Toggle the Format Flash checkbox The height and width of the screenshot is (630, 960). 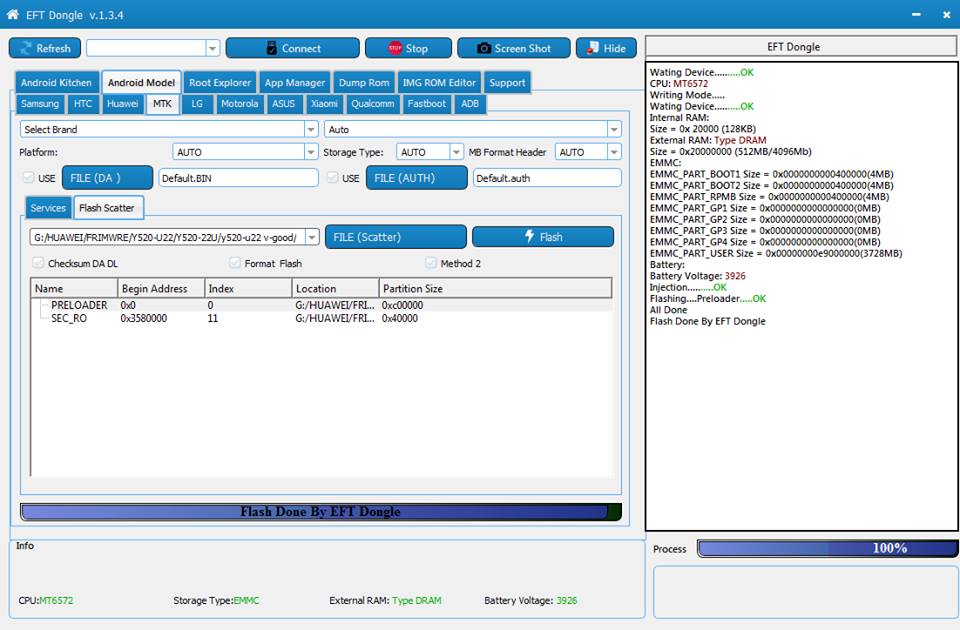[234, 263]
